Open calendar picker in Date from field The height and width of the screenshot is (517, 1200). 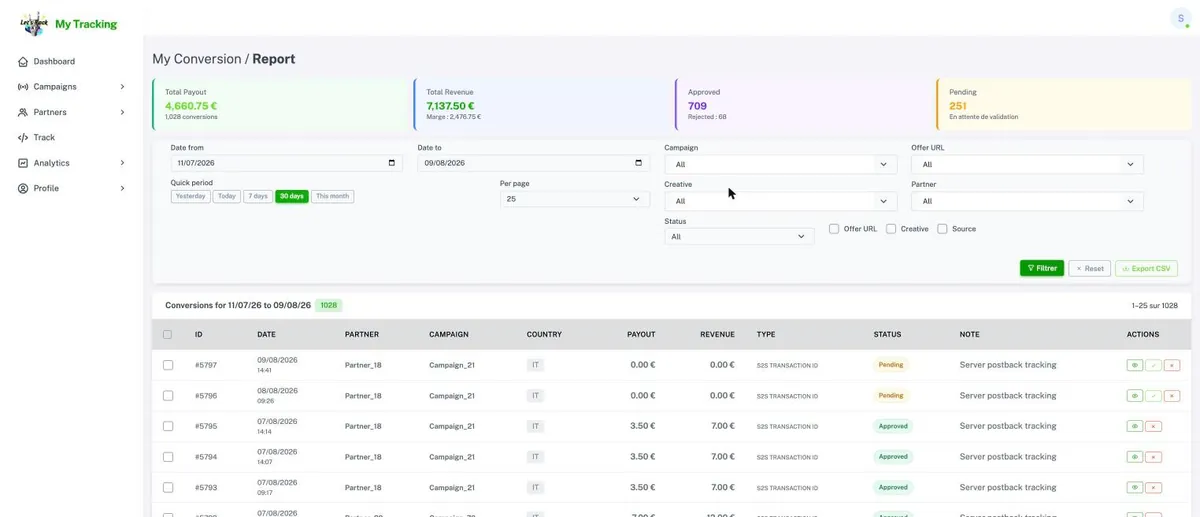(x=392, y=163)
